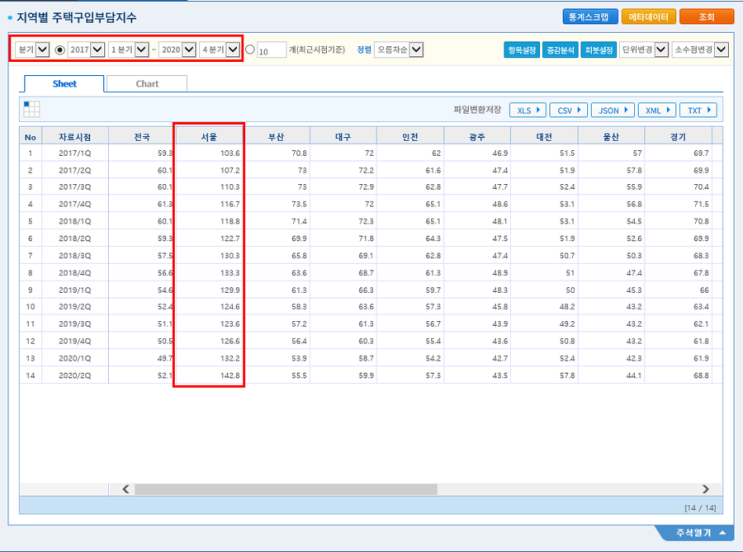The height and width of the screenshot is (552, 743).
Task: Select the recent count radio button
Action: click(250, 49)
